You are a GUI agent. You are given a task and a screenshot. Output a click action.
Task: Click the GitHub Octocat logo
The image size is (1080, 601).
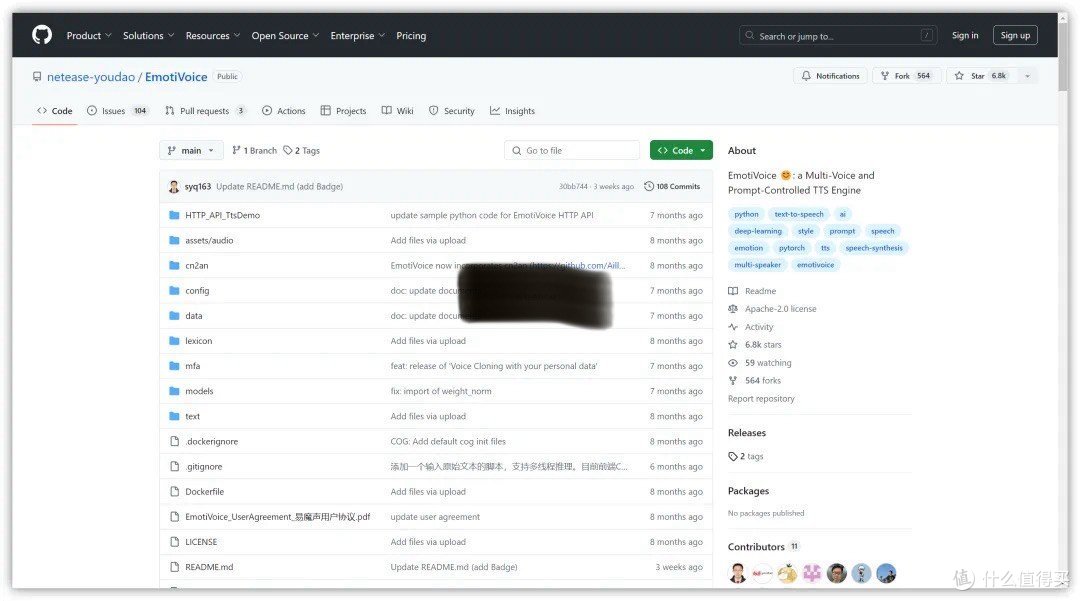tap(40, 34)
